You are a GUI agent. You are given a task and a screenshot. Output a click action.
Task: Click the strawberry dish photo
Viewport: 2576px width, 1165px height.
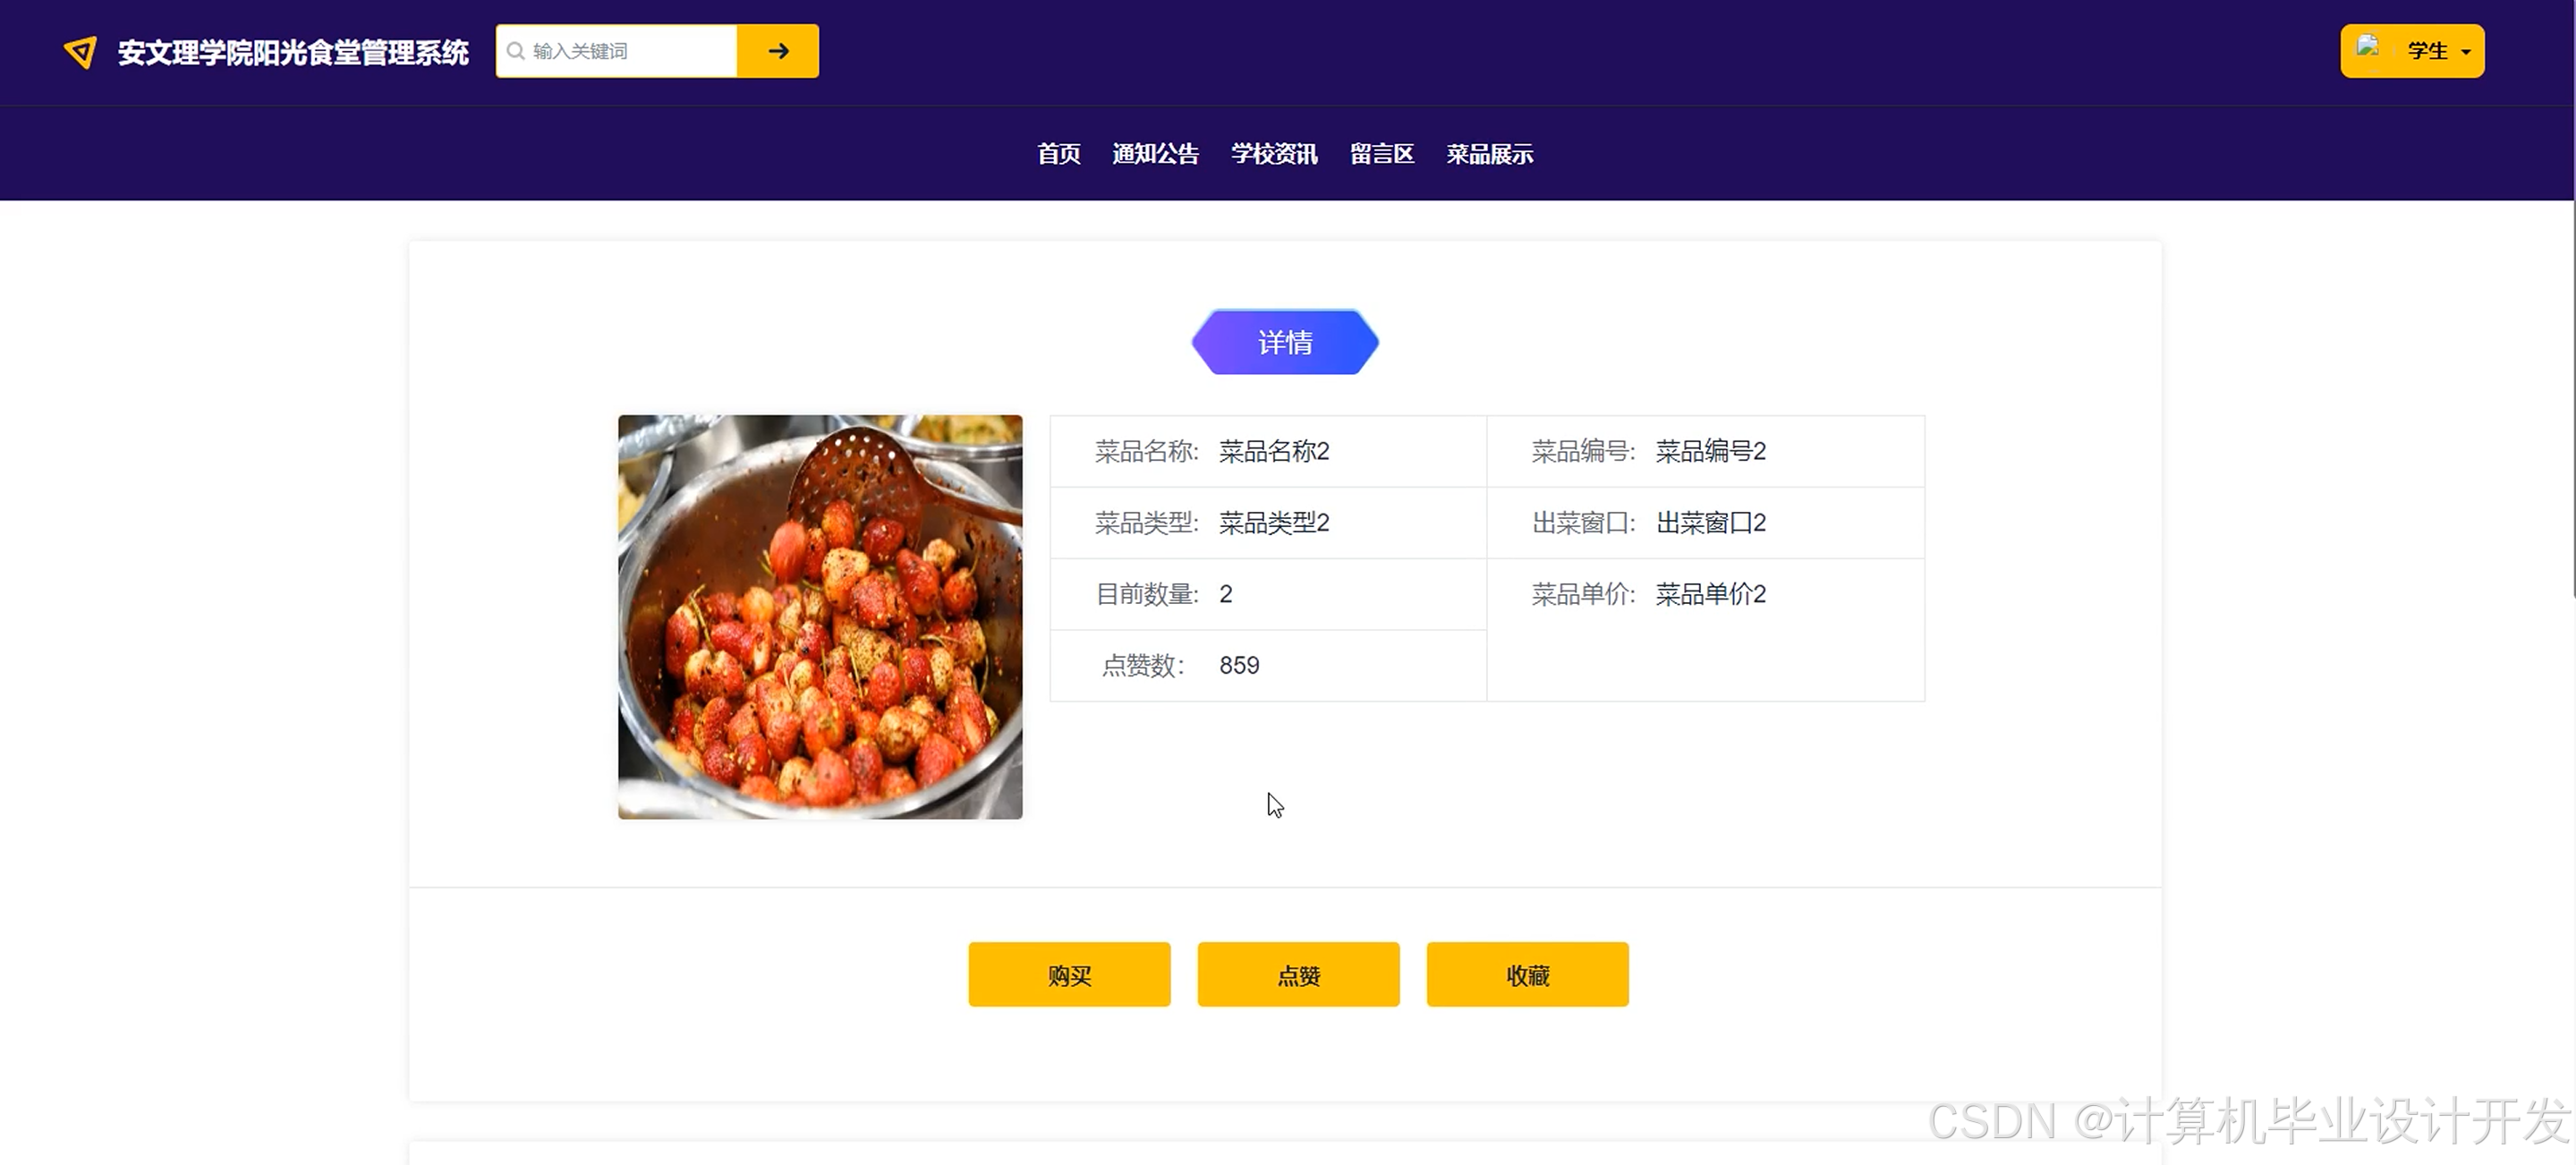click(820, 617)
